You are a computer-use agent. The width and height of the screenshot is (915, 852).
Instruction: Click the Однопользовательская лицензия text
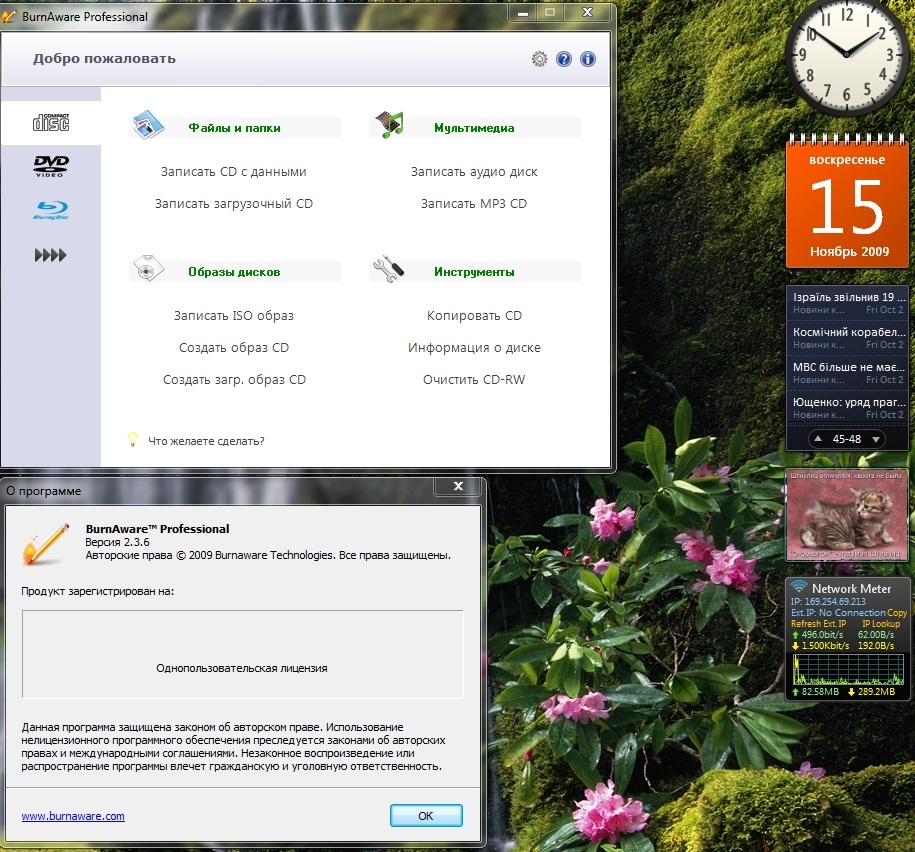click(242, 668)
